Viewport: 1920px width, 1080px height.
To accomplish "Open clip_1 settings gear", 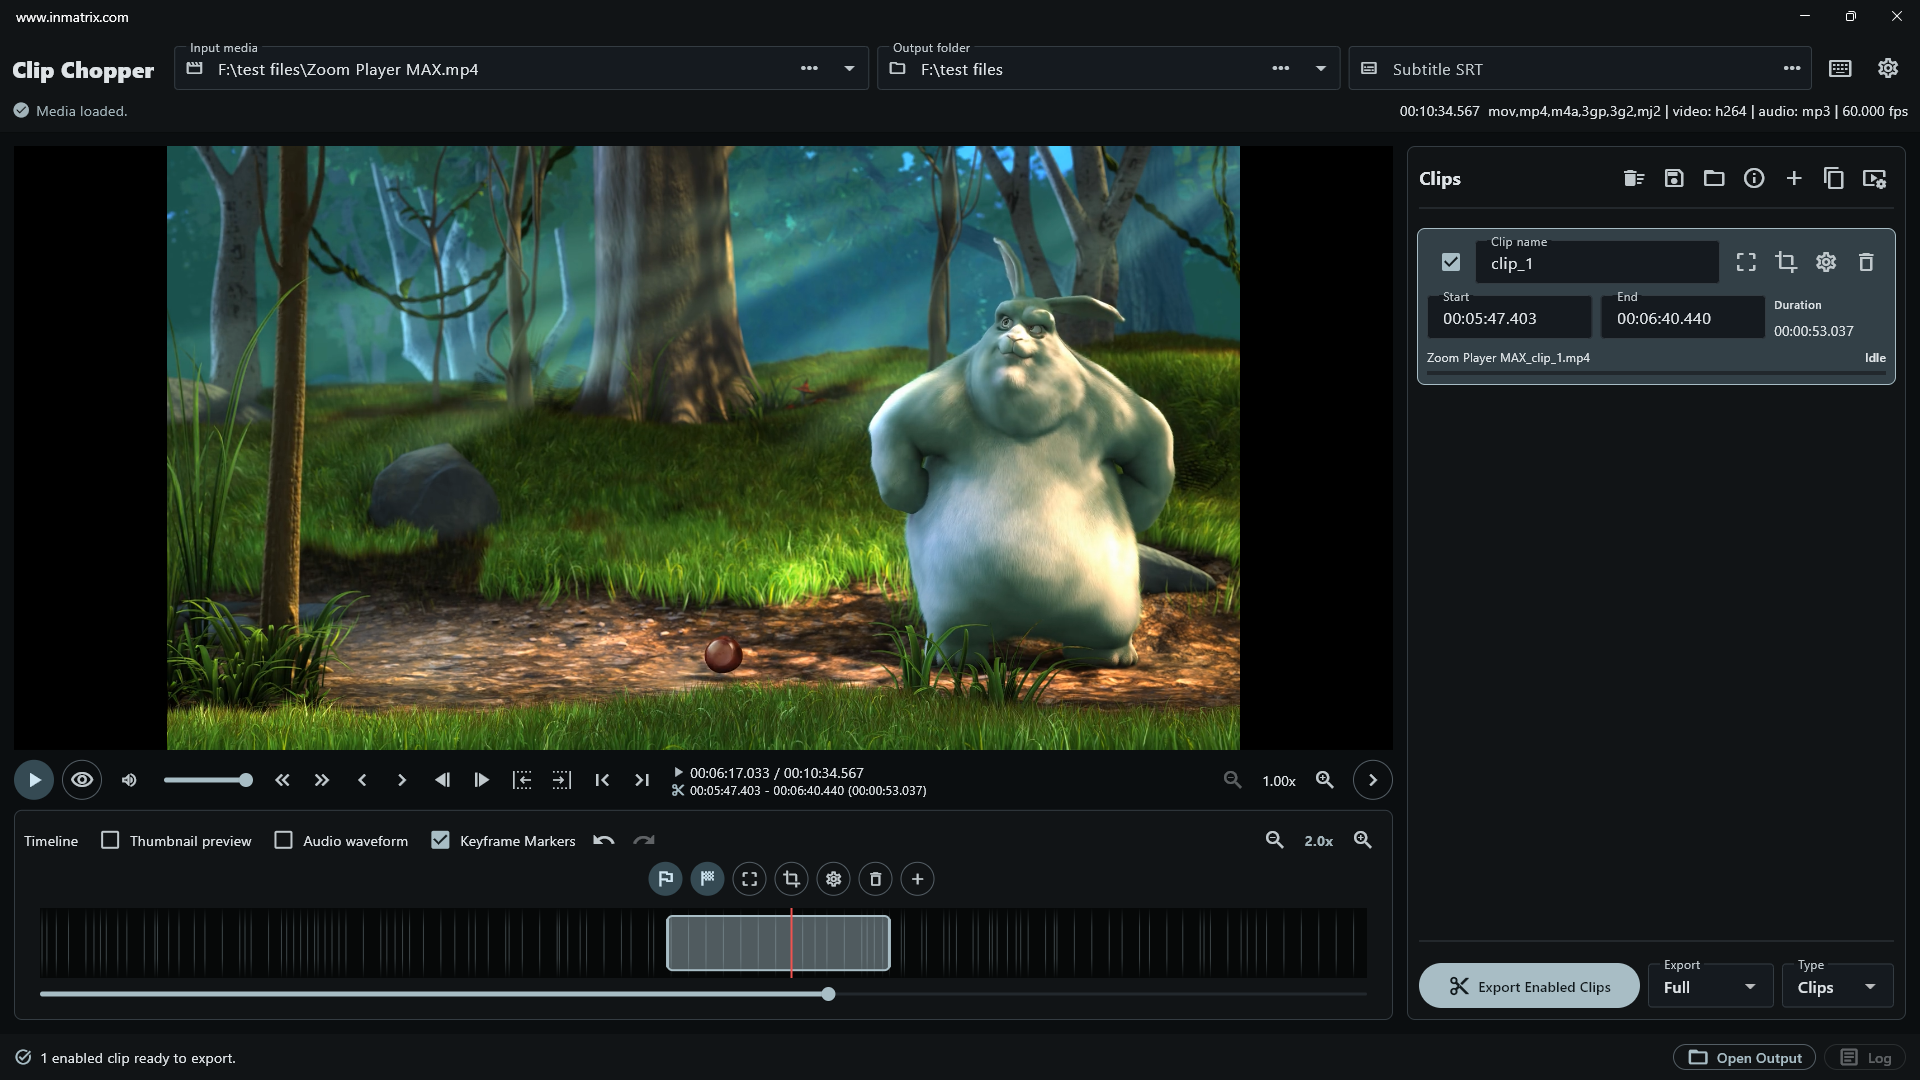I will coord(1826,262).
